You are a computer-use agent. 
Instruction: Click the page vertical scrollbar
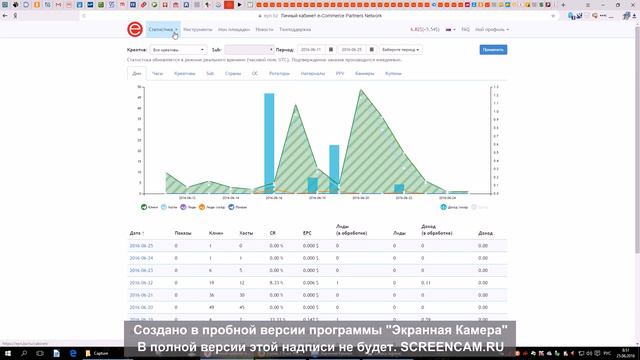pyautogui.click(x=637, y=139)
